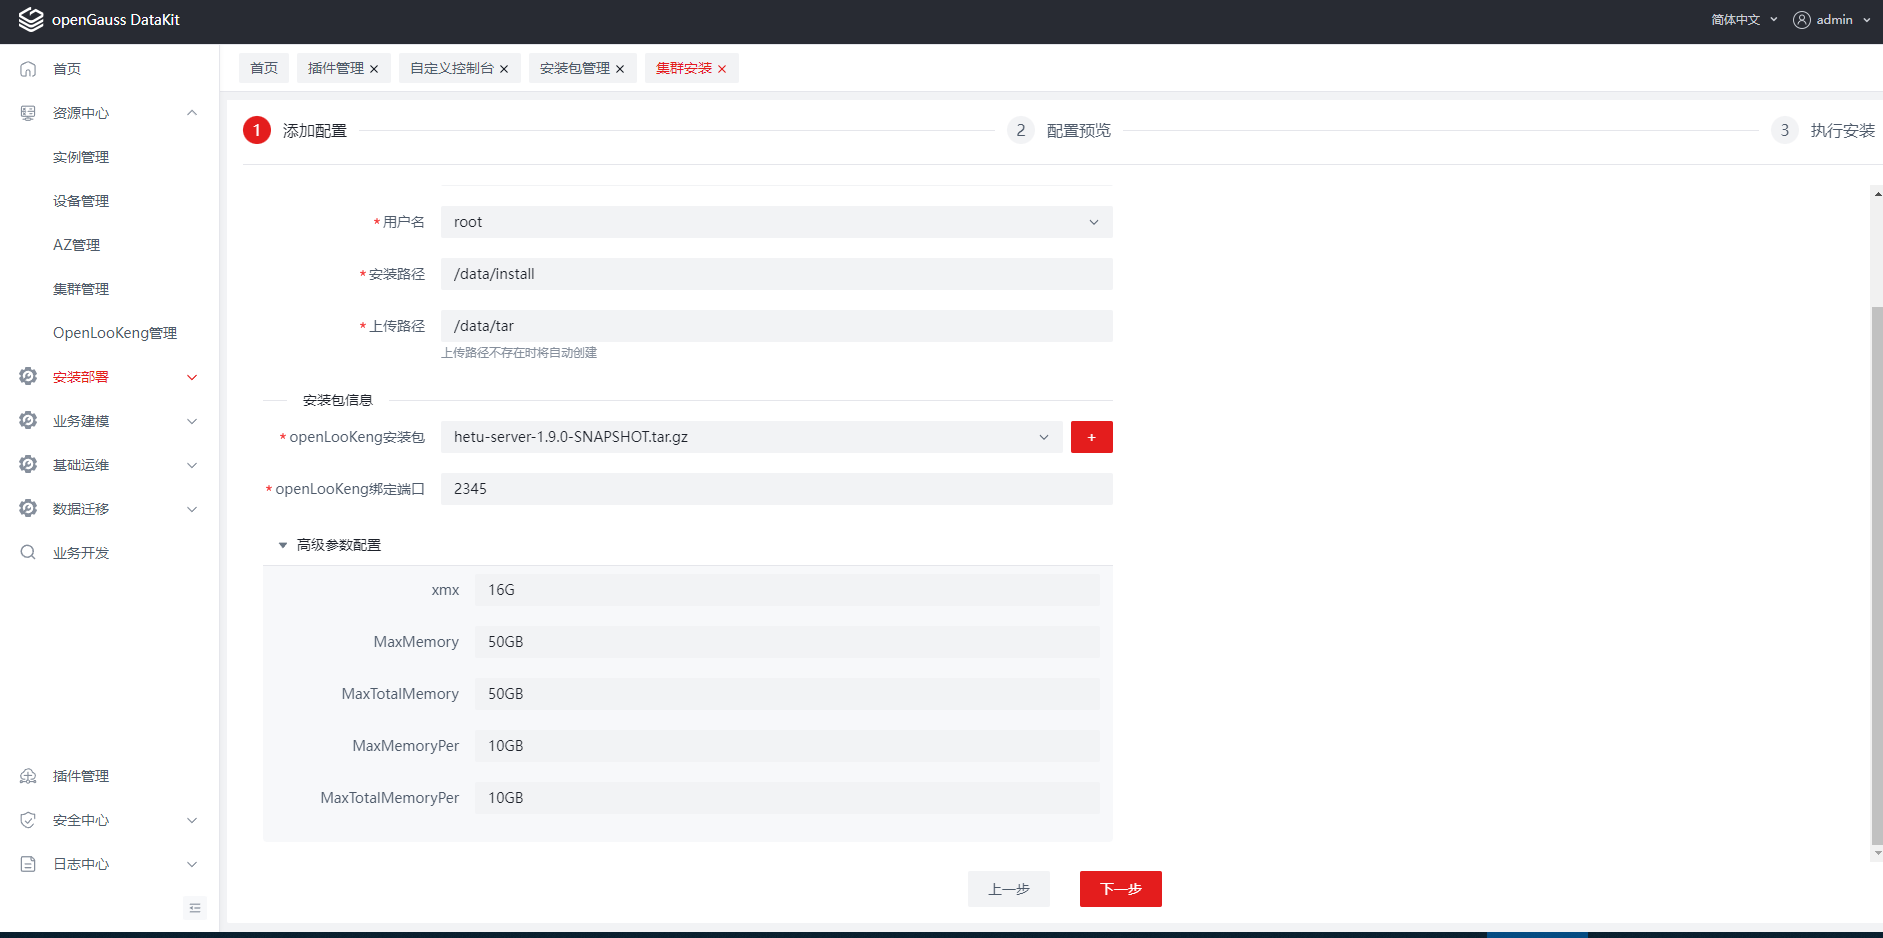Click the 业务开发 search icon
Viewport: 1883px width, 938px height.
click(28, 553)
